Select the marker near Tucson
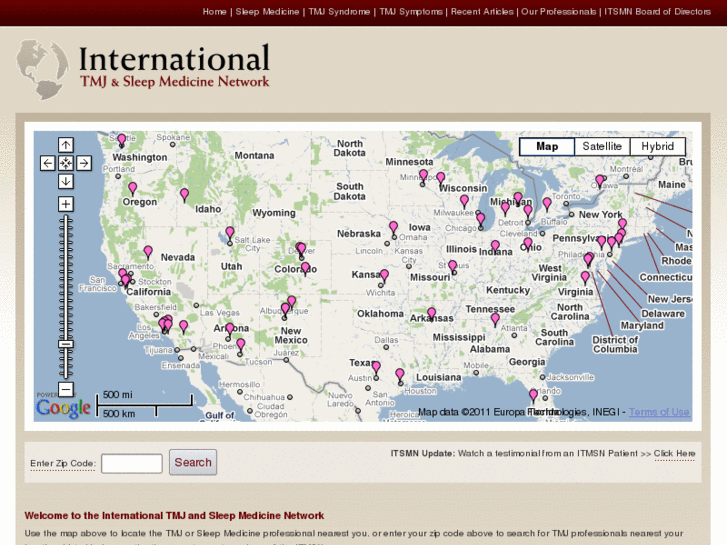The image size is (727, 545). point(241,344)
